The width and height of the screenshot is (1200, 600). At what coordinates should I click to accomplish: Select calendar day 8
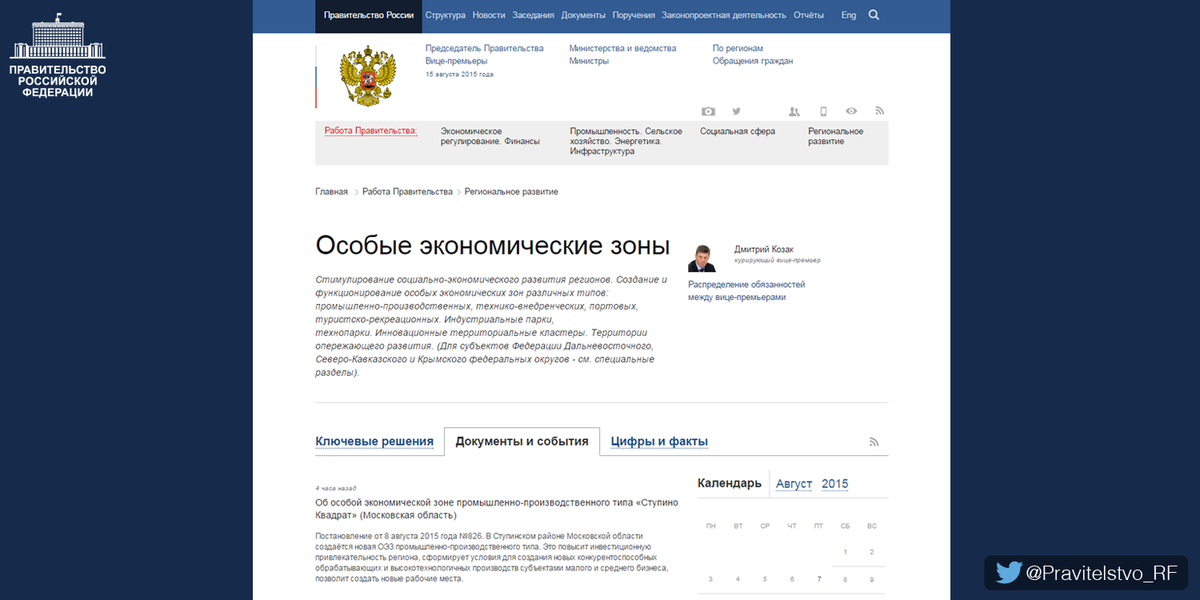point(845,578)
